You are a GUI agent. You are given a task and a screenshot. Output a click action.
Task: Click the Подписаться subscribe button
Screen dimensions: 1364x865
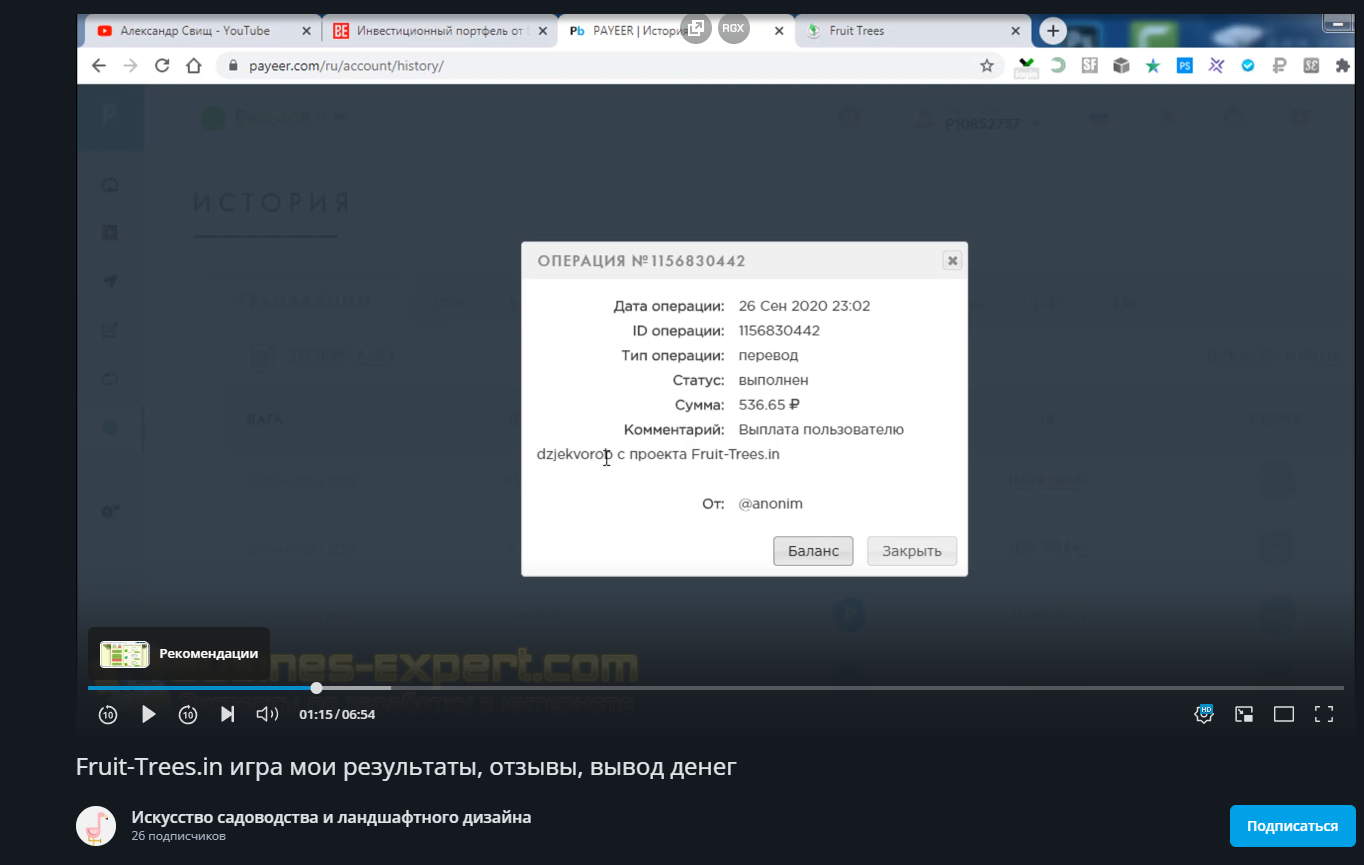(x=1292, y=826)
